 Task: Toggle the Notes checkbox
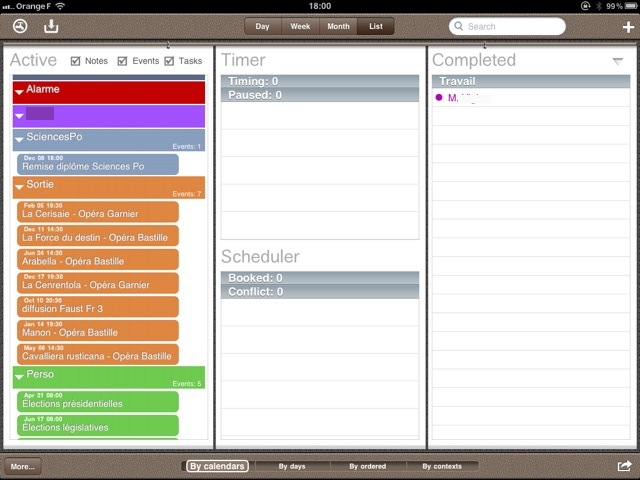click(x=76, y=62)
